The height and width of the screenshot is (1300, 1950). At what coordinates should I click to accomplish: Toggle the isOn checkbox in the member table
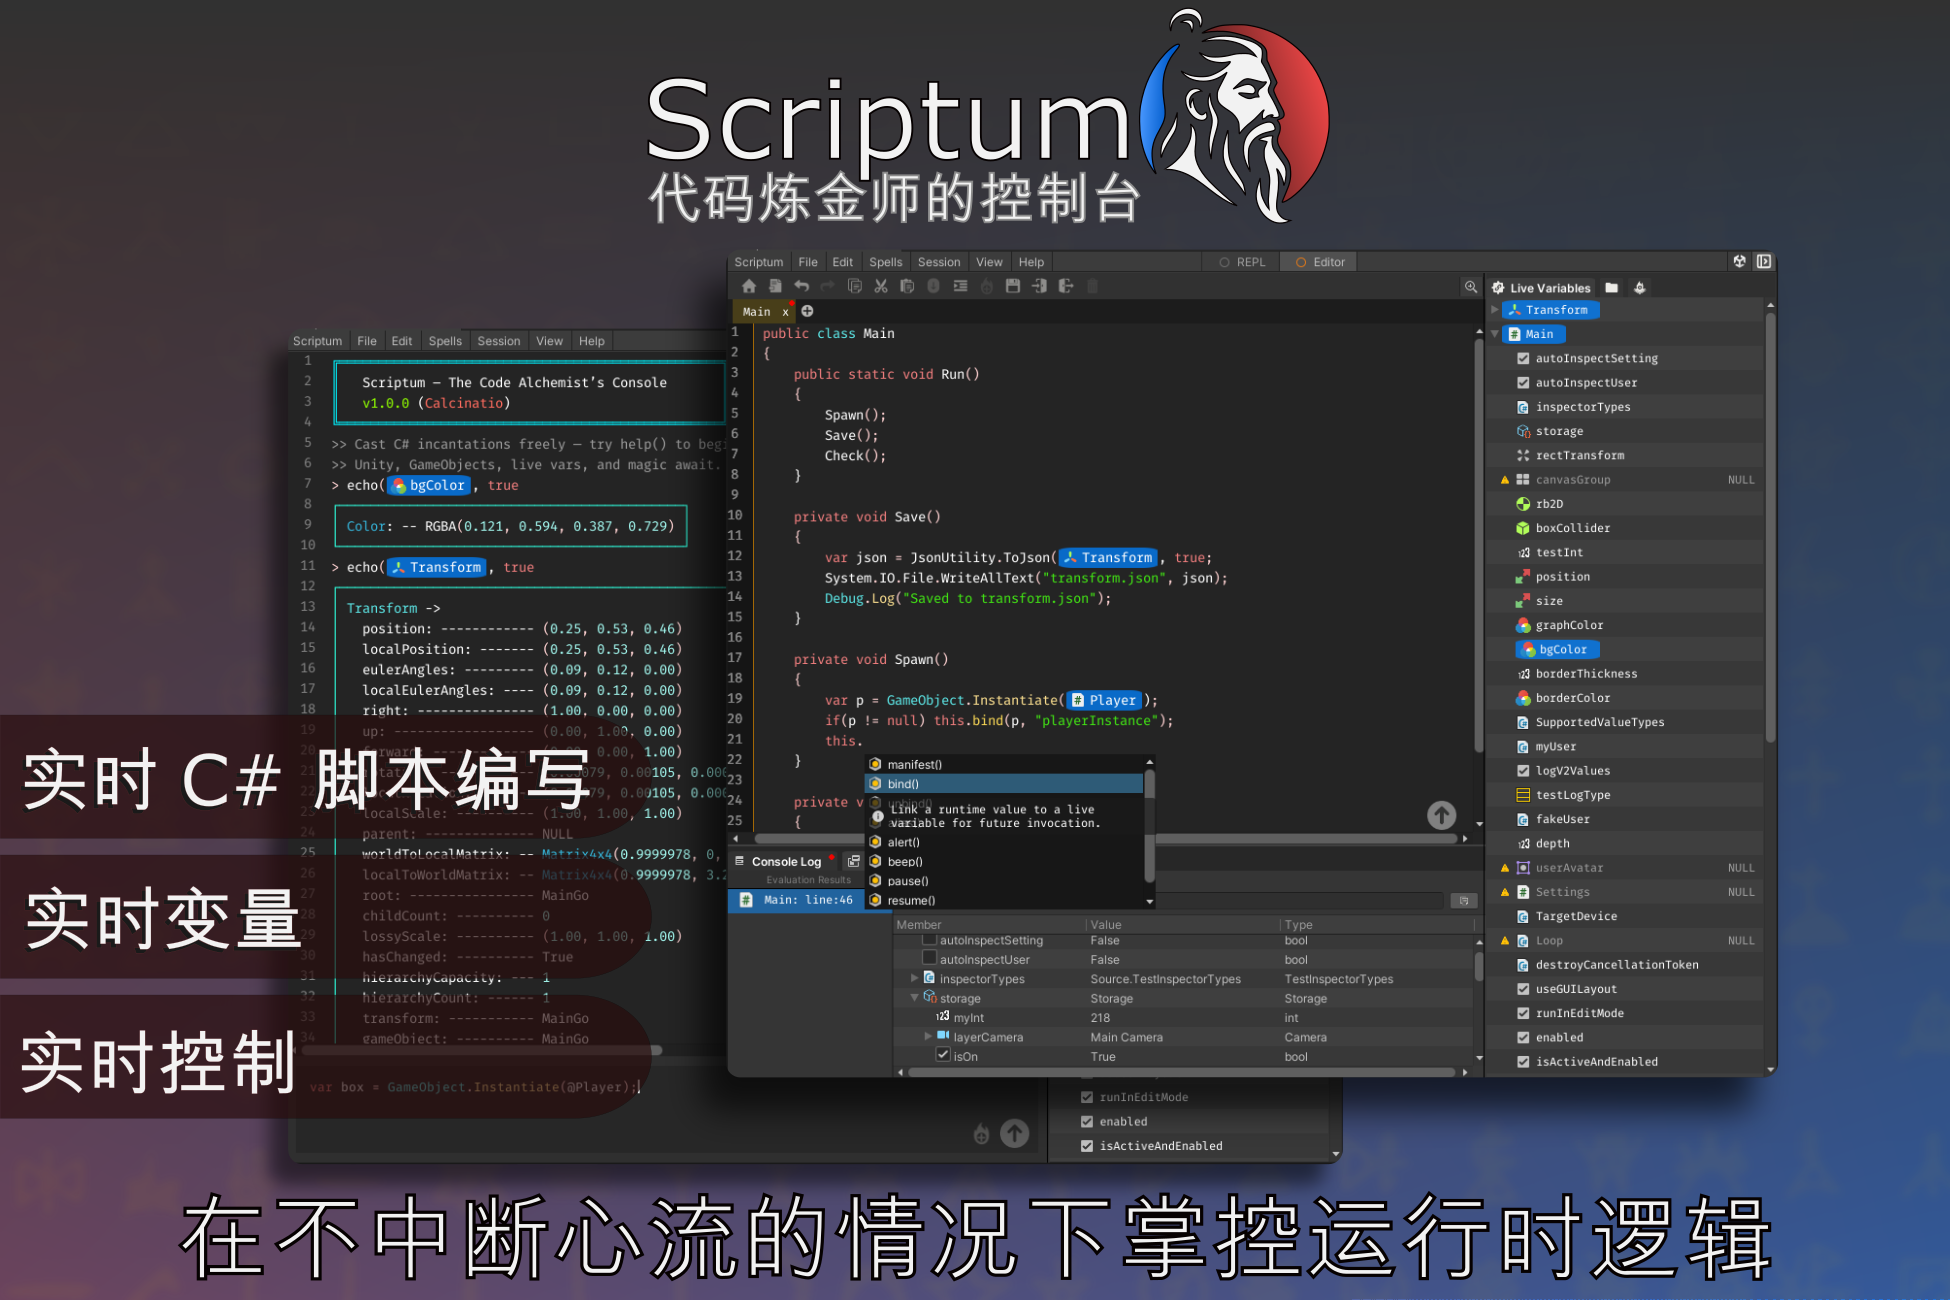tap(943, 1055)
